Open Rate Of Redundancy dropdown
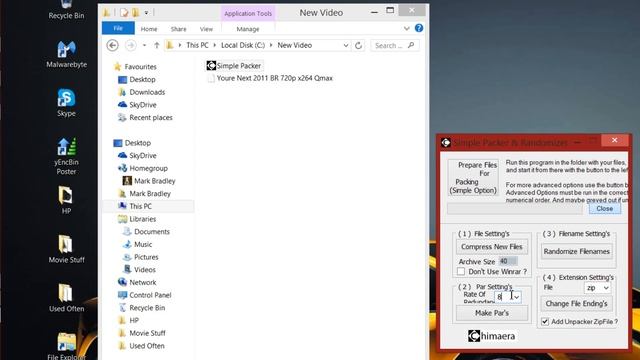Screen dimensions: 640x360 pyautogui.click(x=516, y=297)
